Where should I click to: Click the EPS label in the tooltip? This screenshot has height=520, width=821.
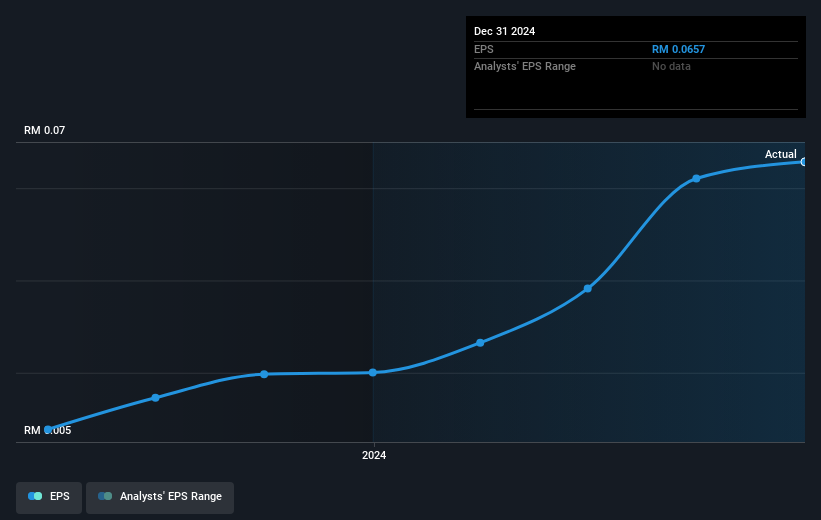[x=483, y=49]
